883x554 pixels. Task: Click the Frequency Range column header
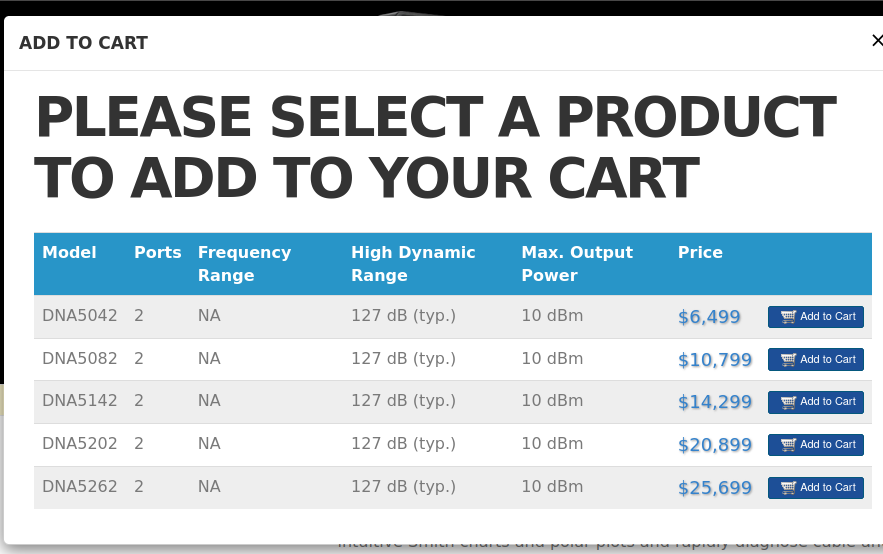(244, 264)
